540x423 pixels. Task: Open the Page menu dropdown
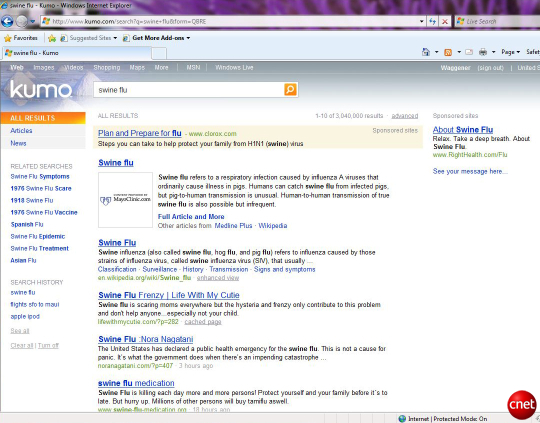click(510, 52)
